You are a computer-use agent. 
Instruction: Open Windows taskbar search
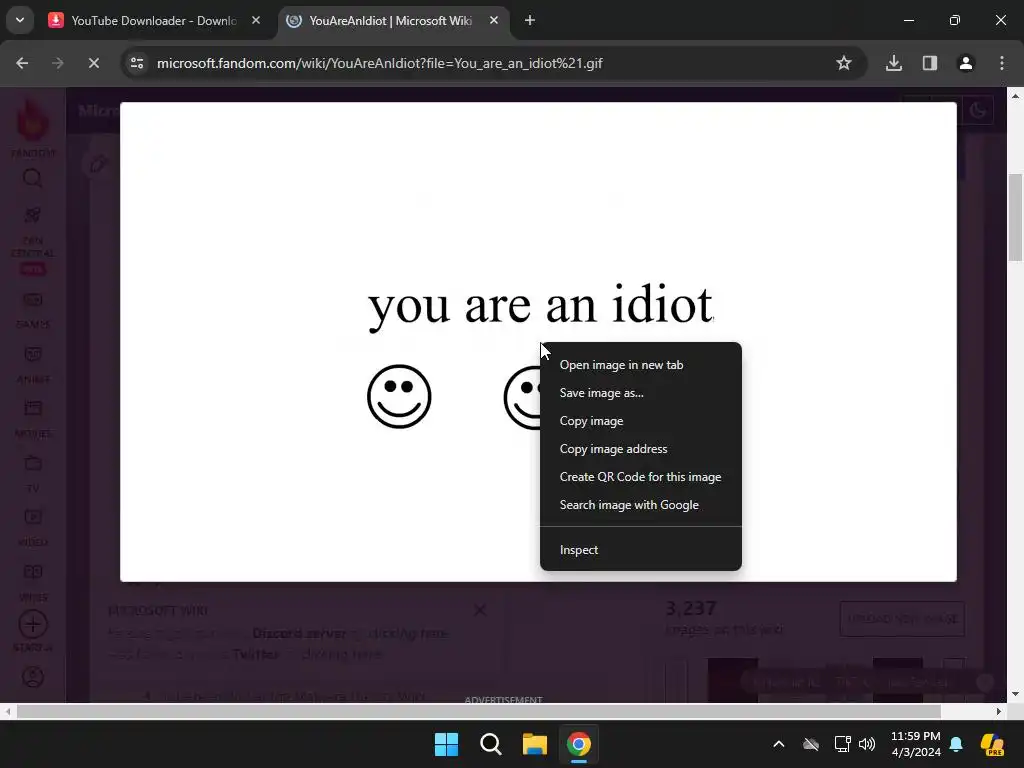tap(490, 744)
